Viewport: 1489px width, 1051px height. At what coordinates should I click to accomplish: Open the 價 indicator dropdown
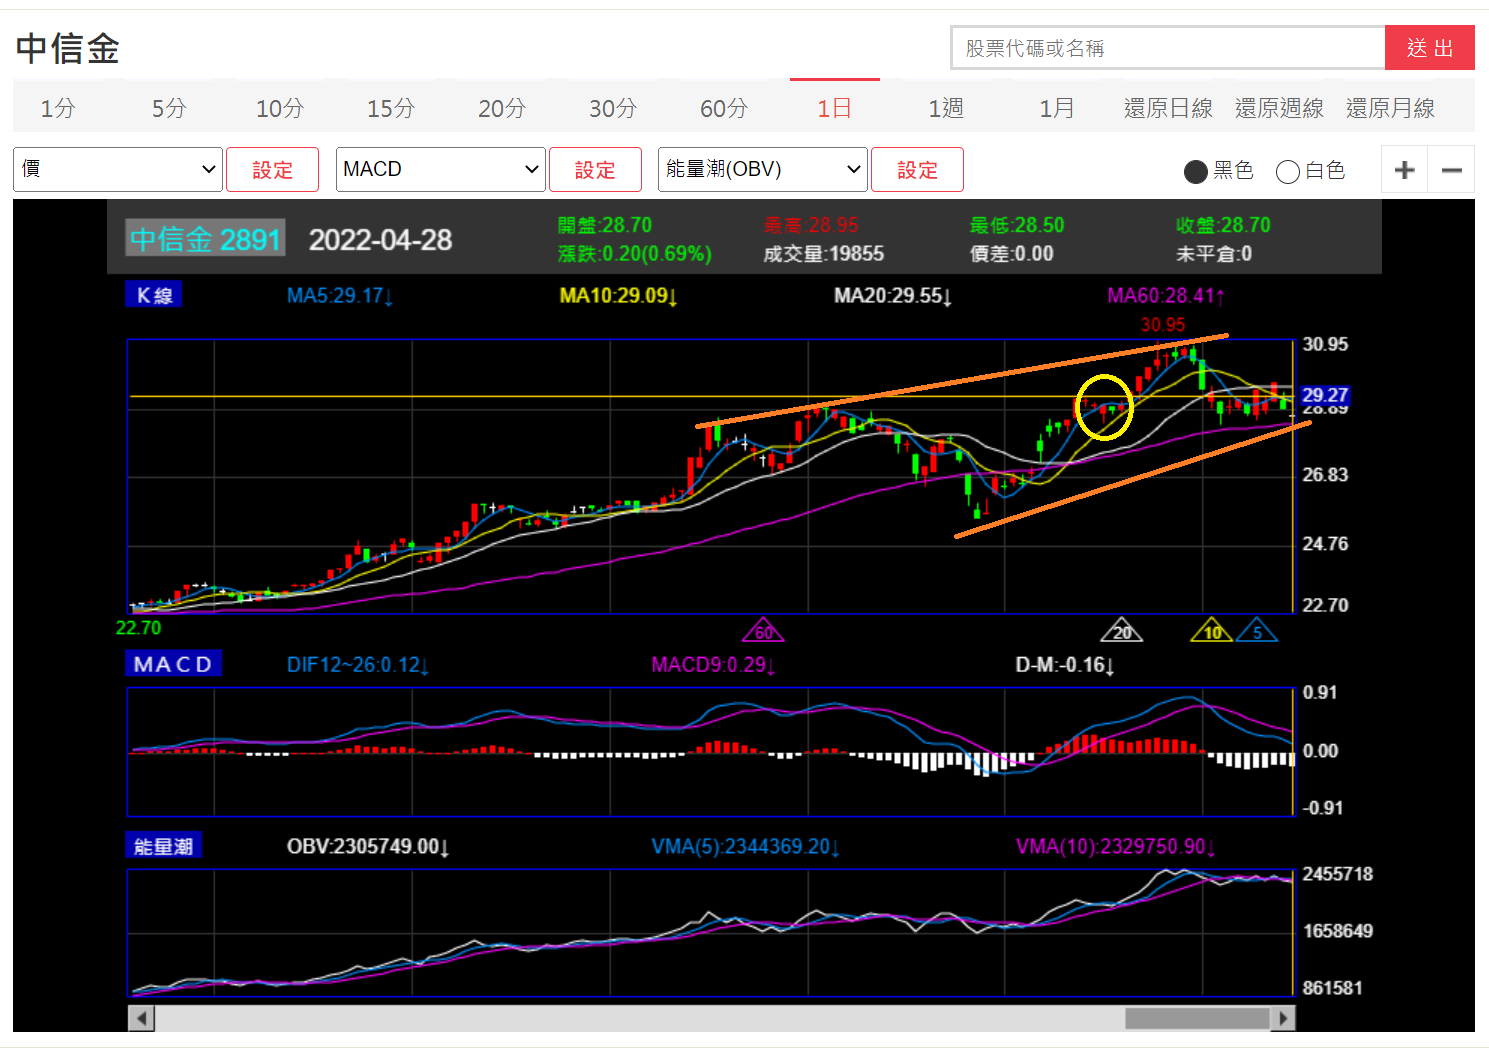click(x=118, y=169)
